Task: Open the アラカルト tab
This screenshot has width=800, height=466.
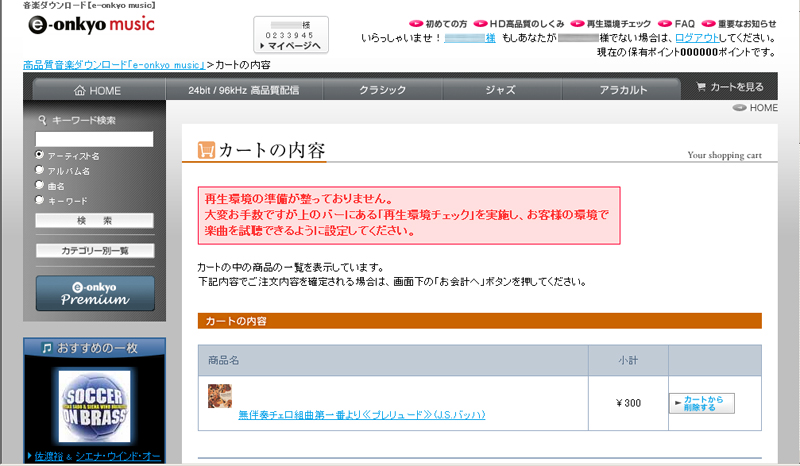Action: 622,90
